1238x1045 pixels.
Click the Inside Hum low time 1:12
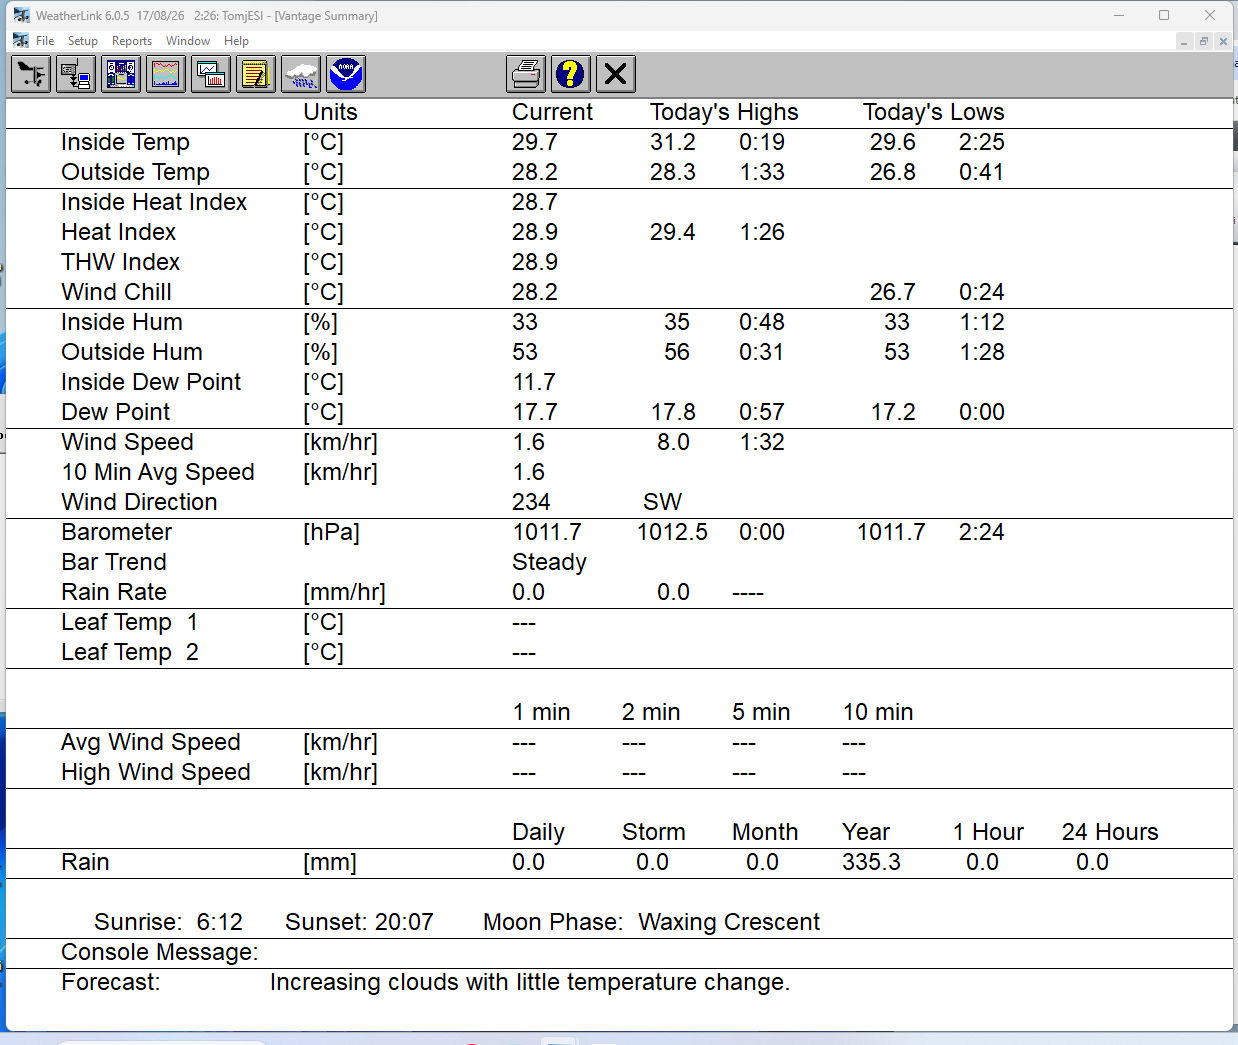[981, 322]
